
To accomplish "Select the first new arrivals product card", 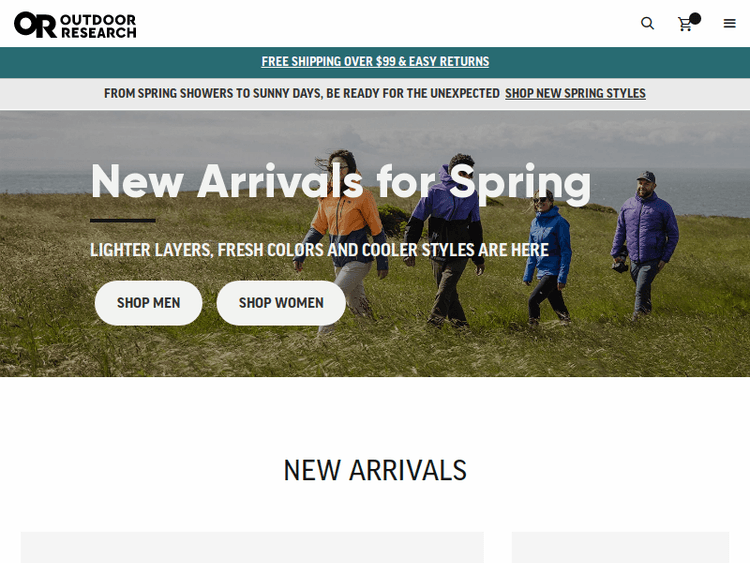I will [252, 547].
